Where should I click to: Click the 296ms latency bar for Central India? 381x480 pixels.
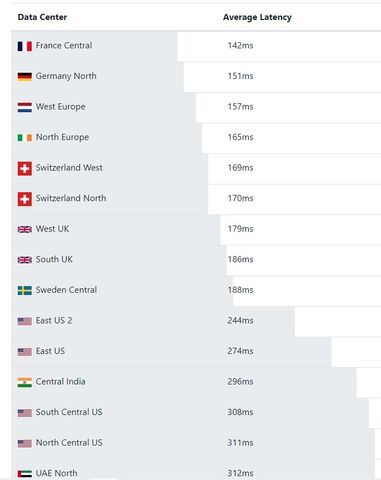(184, 382)
